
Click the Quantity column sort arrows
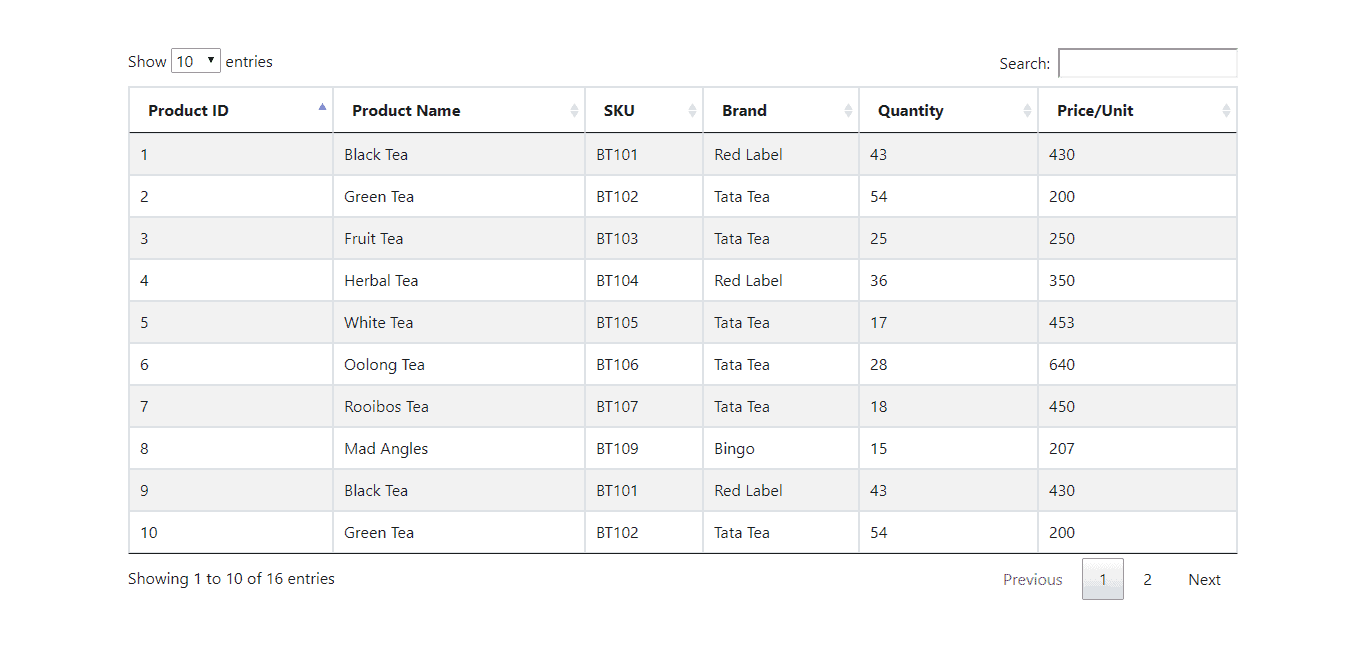(1027, 111)
